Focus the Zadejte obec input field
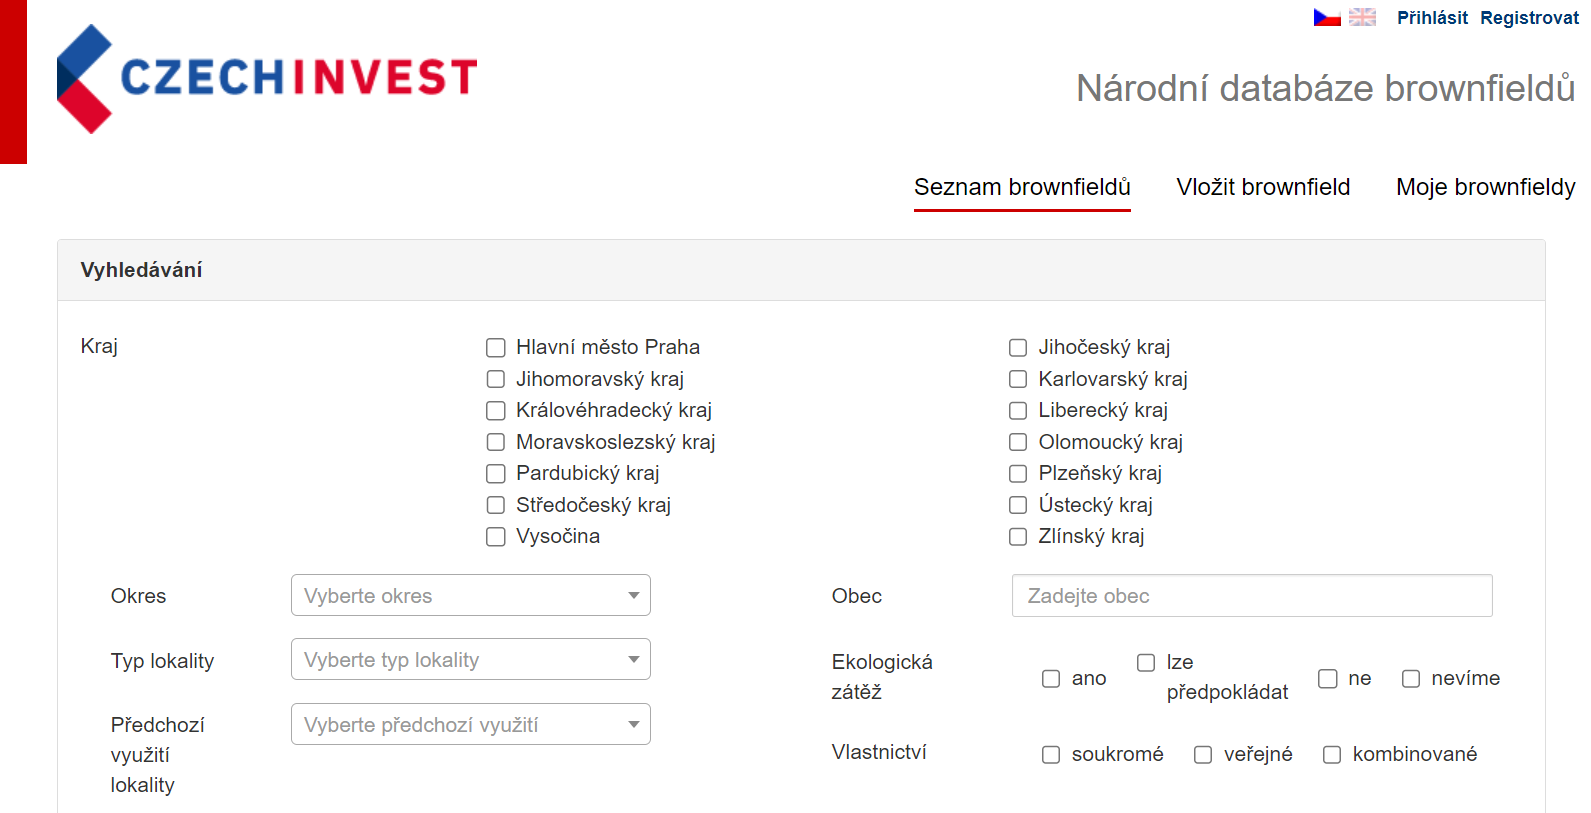The width and height of the screenshot is (1591, 813). [x=1251, y=596]
